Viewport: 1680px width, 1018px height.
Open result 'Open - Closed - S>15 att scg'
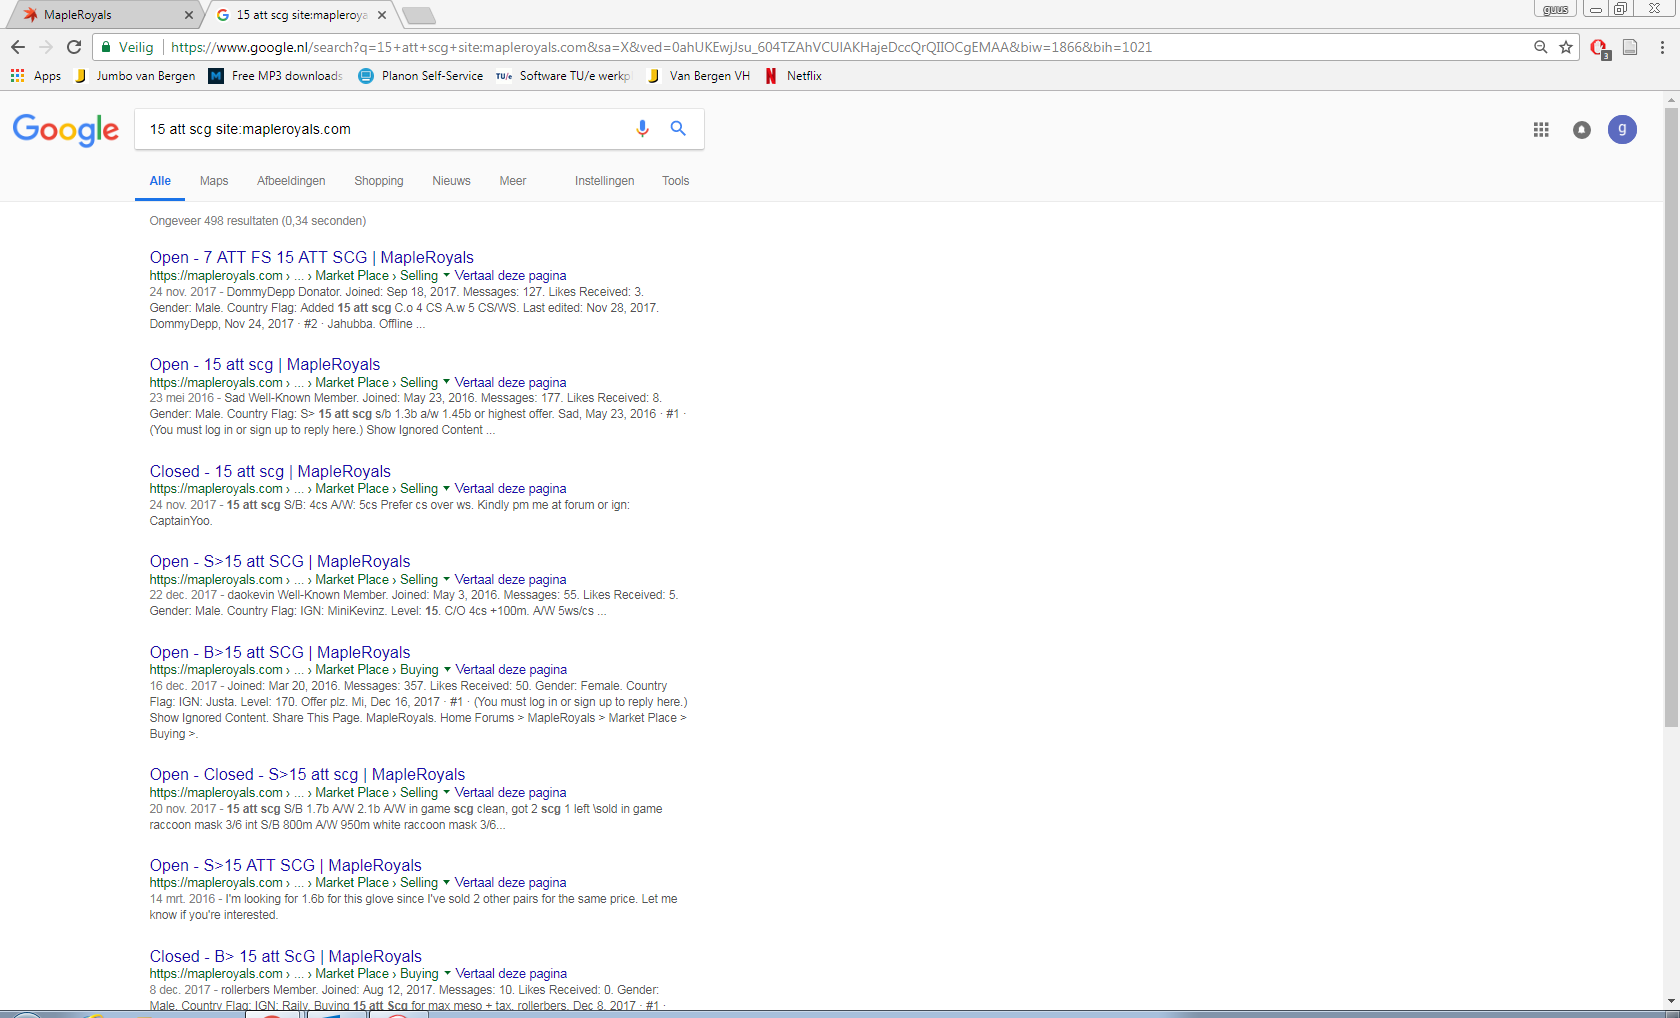pyautogui.click(x=307, y=775)
